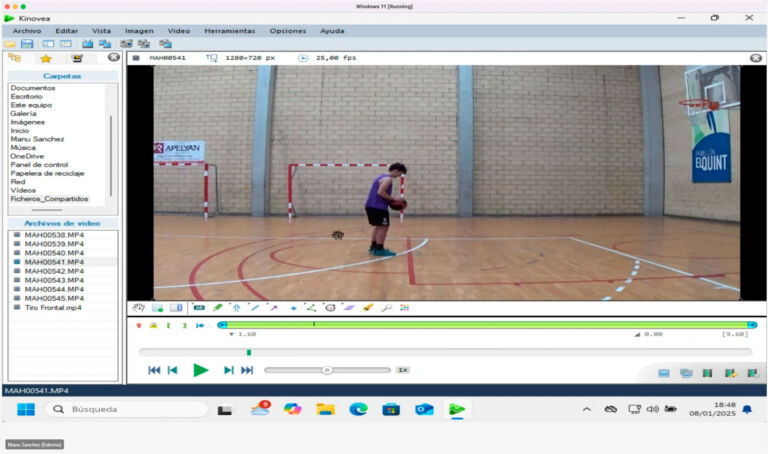Select the green pencil drawing tool
Screen dimensions: 768x454
click(217, 308)
